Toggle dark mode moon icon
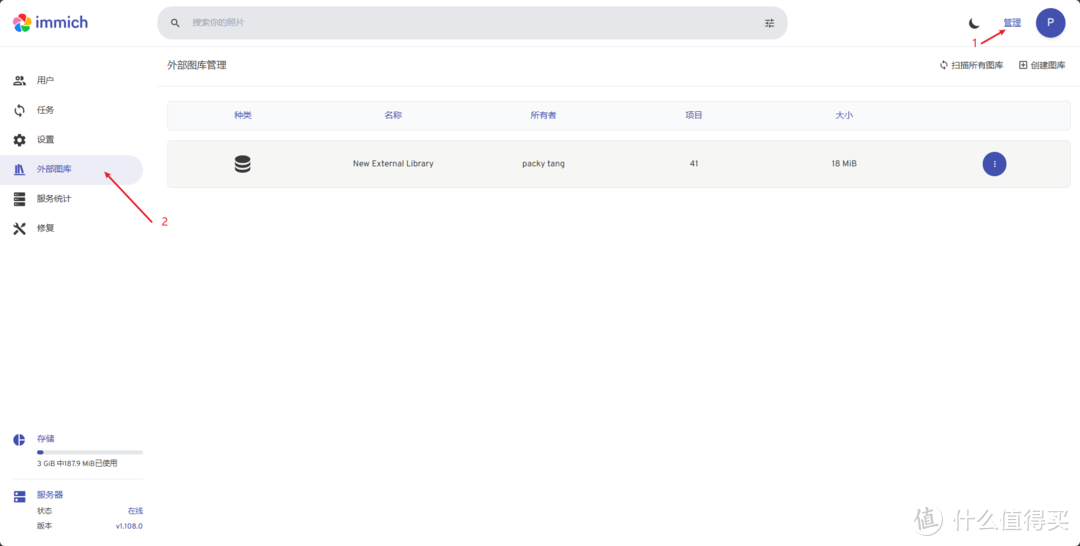 point(974,23)
